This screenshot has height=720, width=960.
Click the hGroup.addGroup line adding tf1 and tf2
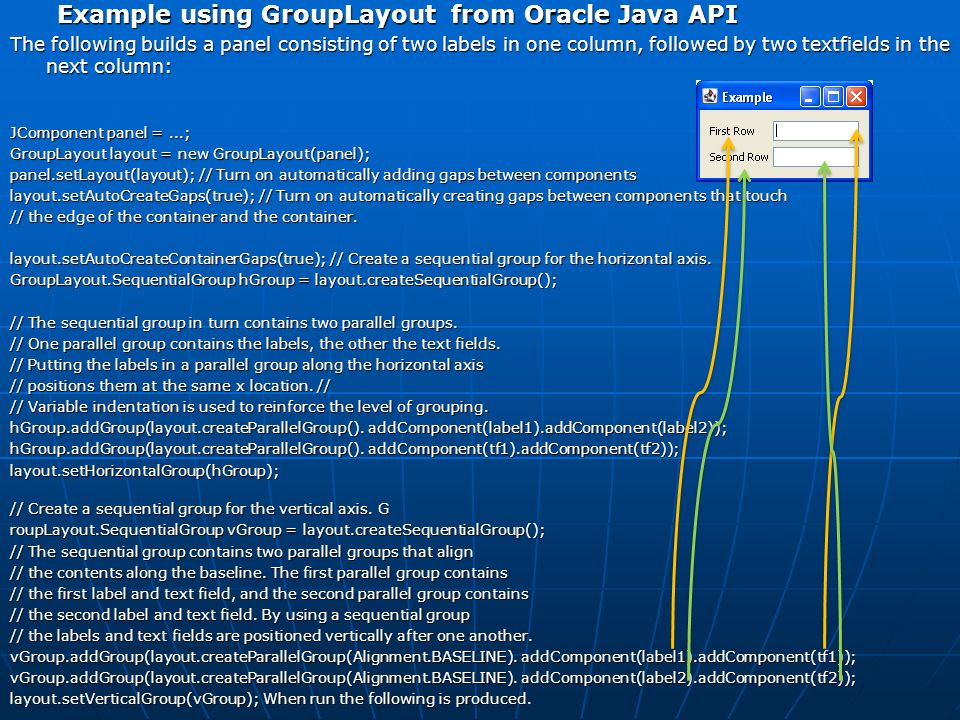point(344,449)
